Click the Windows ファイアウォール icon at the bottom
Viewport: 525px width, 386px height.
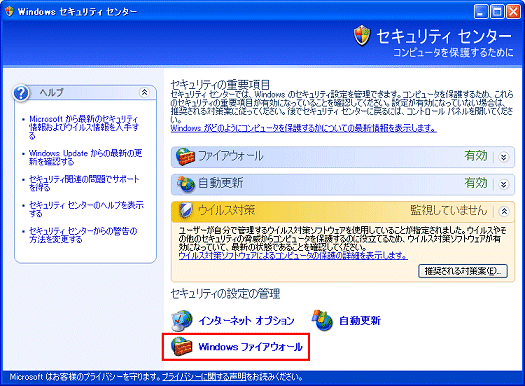pyautogui.click(x=181, y=347)
